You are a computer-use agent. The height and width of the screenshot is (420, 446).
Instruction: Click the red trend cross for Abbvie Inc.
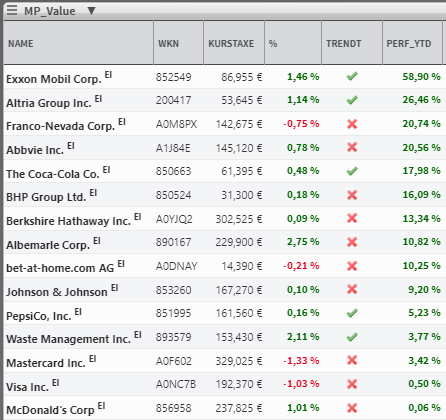352,147
